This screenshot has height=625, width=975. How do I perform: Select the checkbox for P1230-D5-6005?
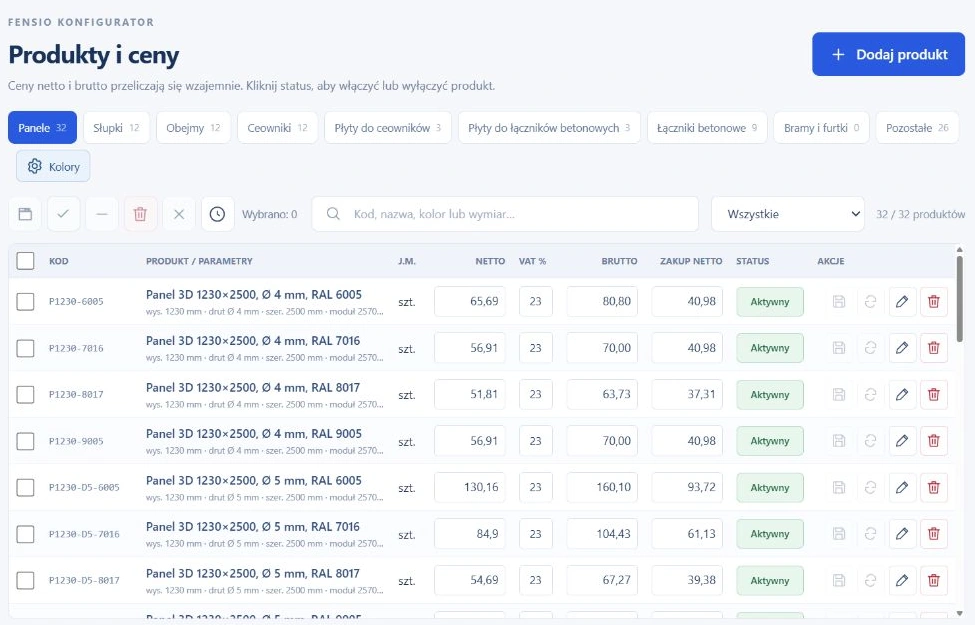point(25,488)
